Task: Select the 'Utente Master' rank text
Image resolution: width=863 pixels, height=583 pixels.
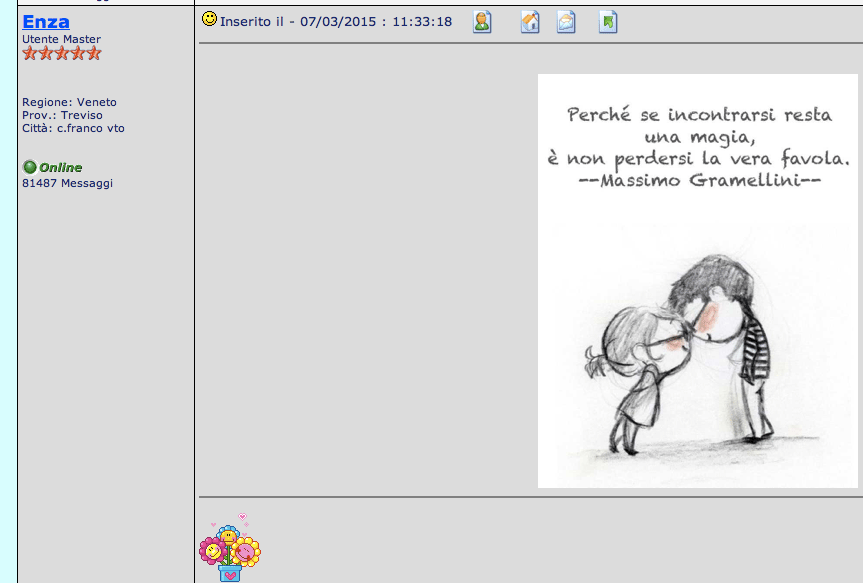Action: click(x=62, y=39)
